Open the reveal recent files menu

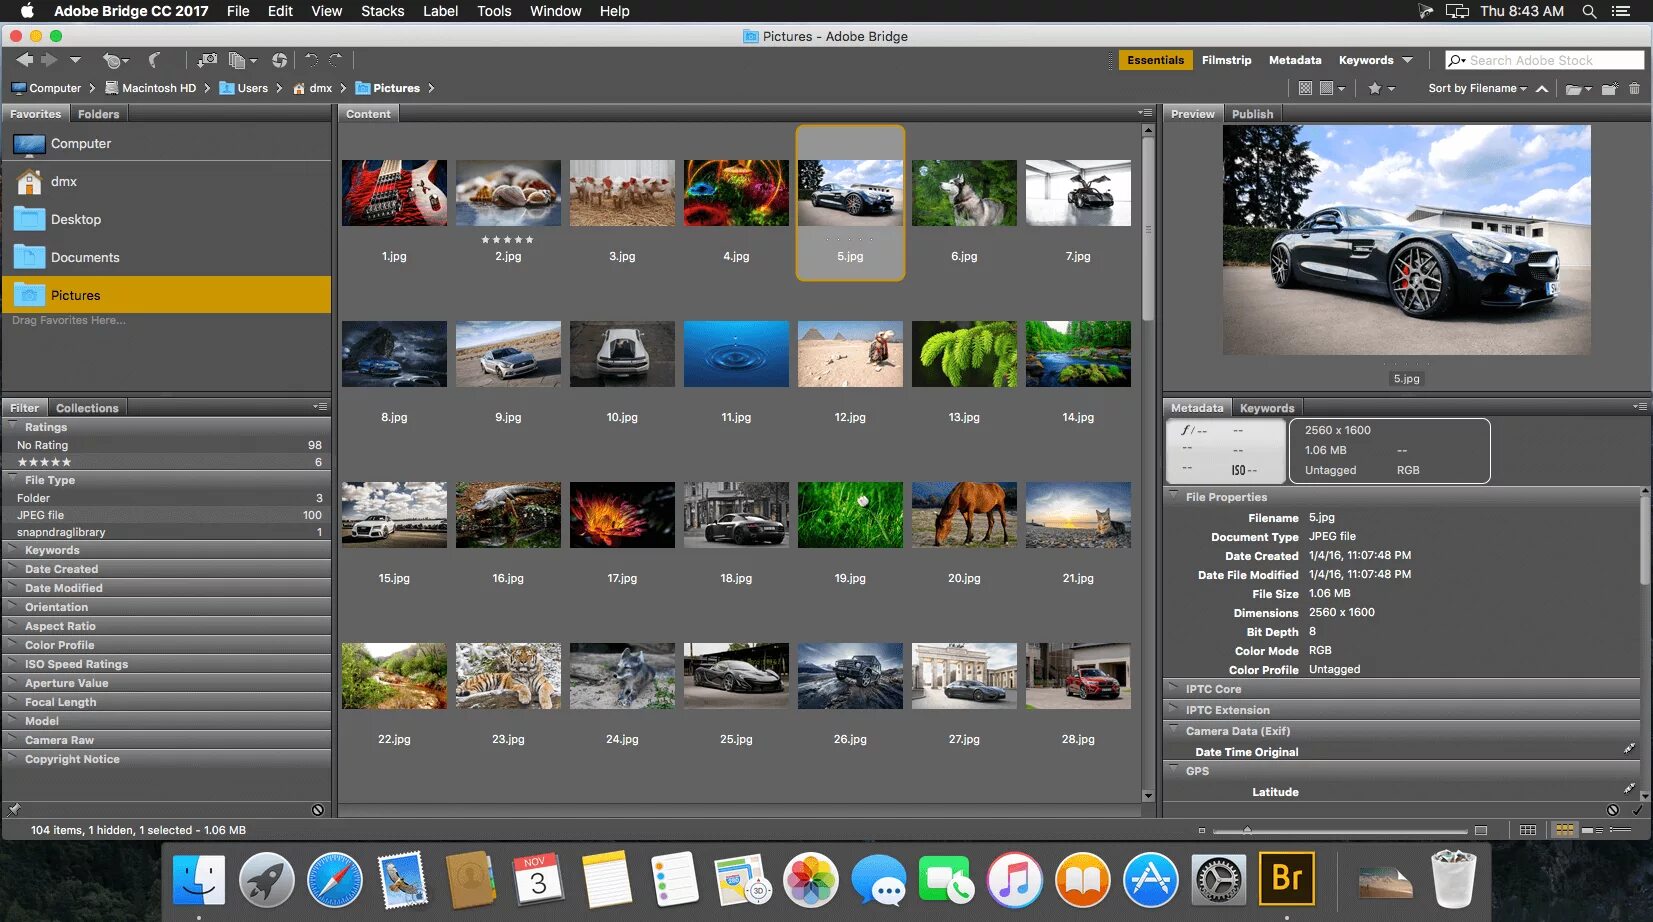click(x=115, y=60)
